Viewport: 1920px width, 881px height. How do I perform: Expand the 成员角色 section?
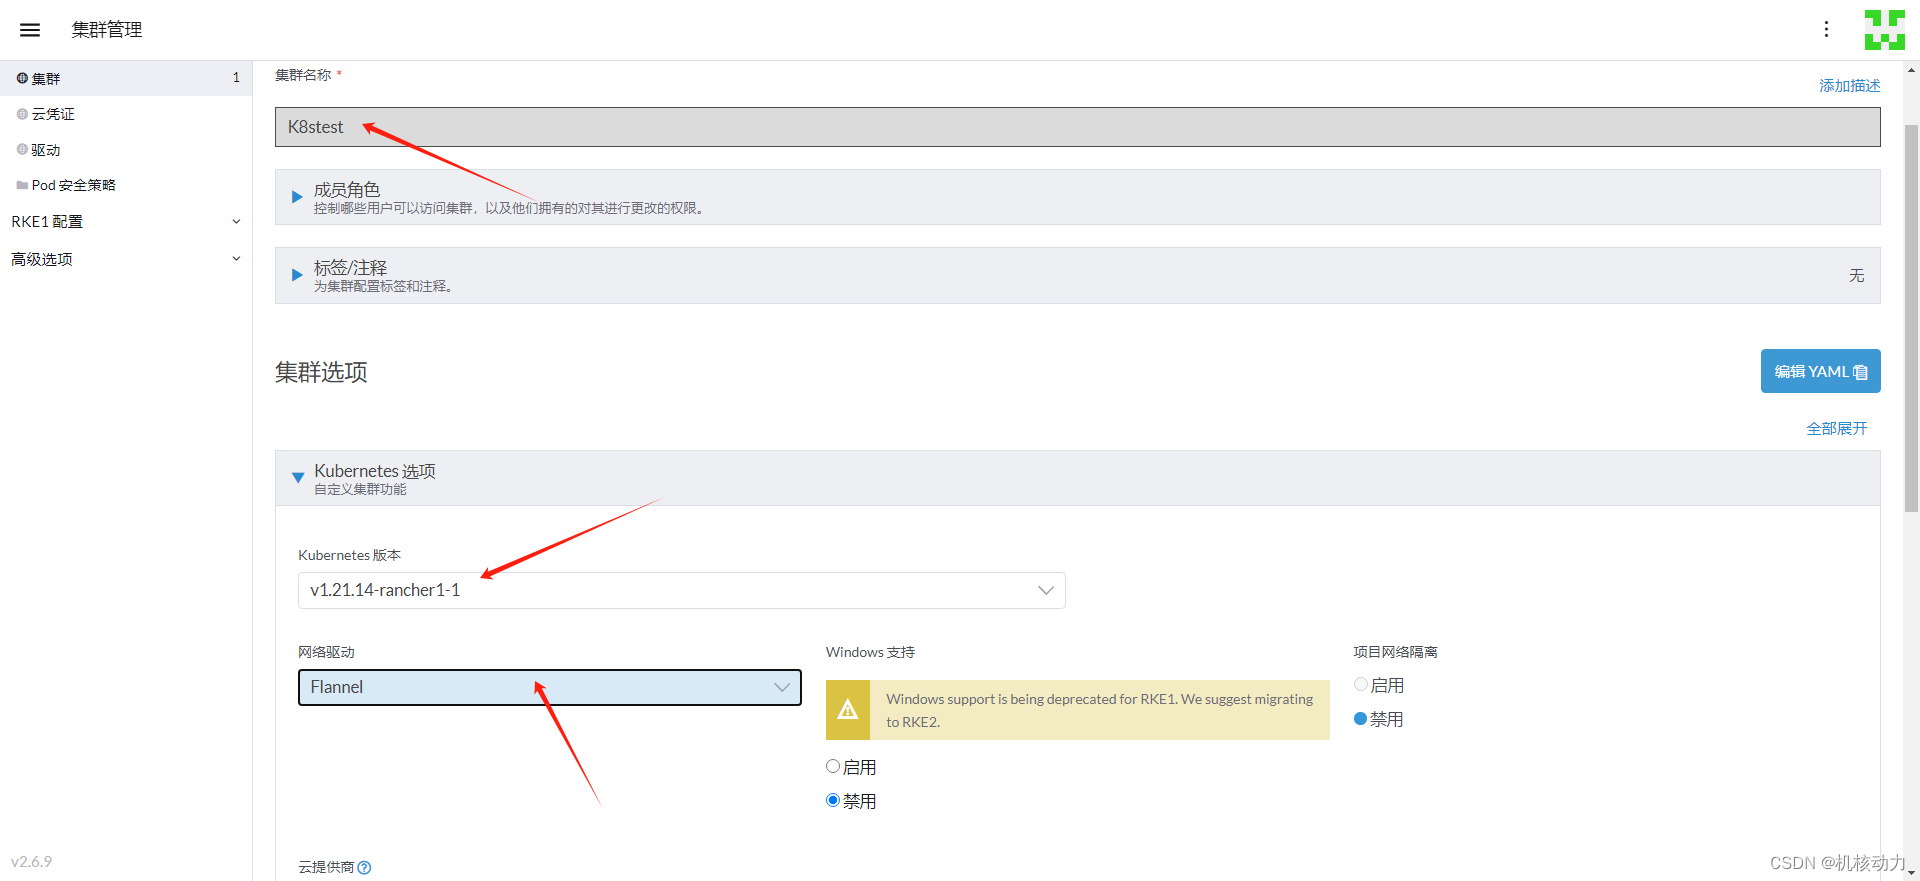click(1077, 197)
